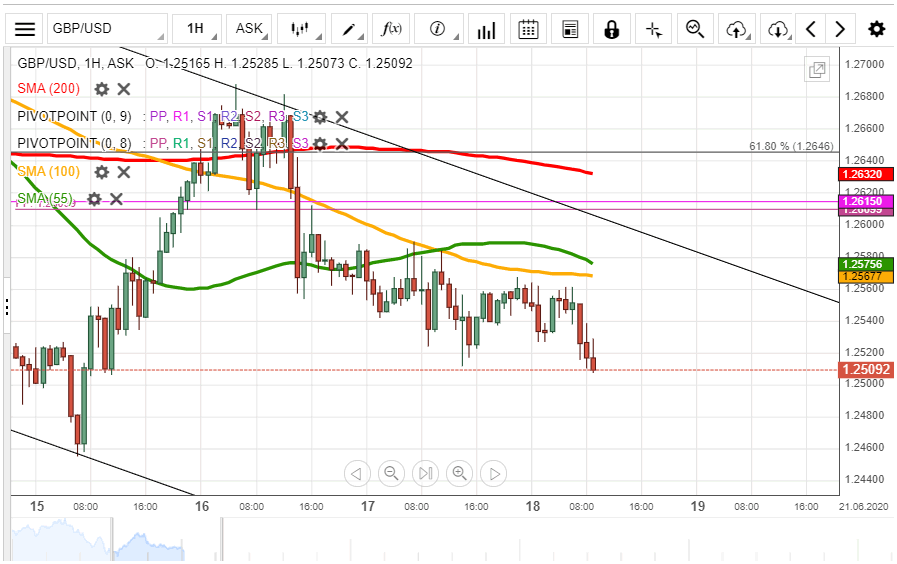Remove the SMA (200) indicator
Screen dimensions: 897x564
pyautogui.click(x=124, y=89)
